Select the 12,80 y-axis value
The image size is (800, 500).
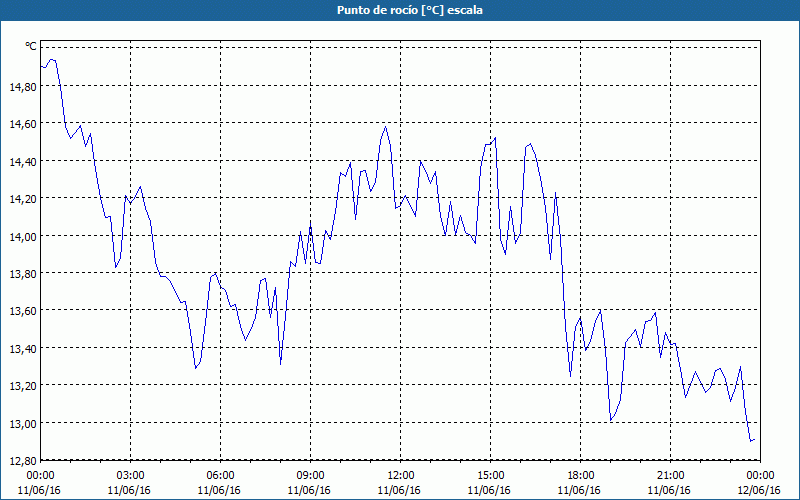23,461
